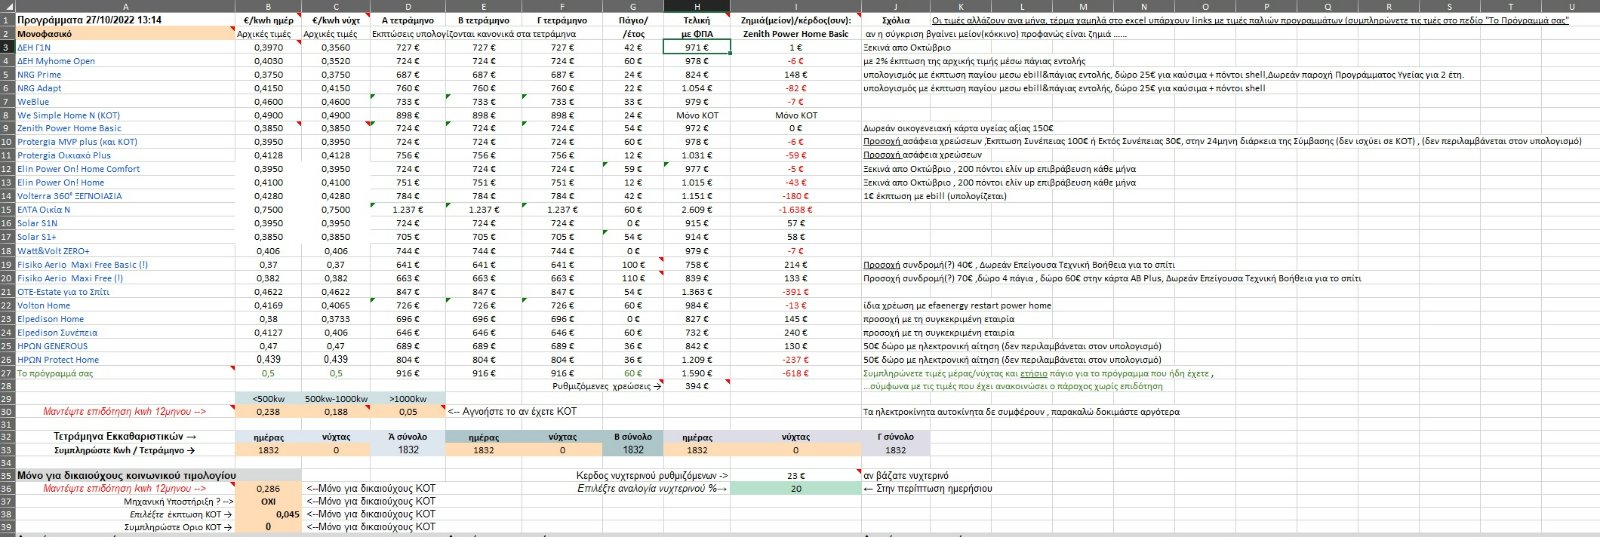This screenshot has height=537, width=1600.
Task: Click the '€/kwh ημέρ' header cell
Action: [268, 20]
